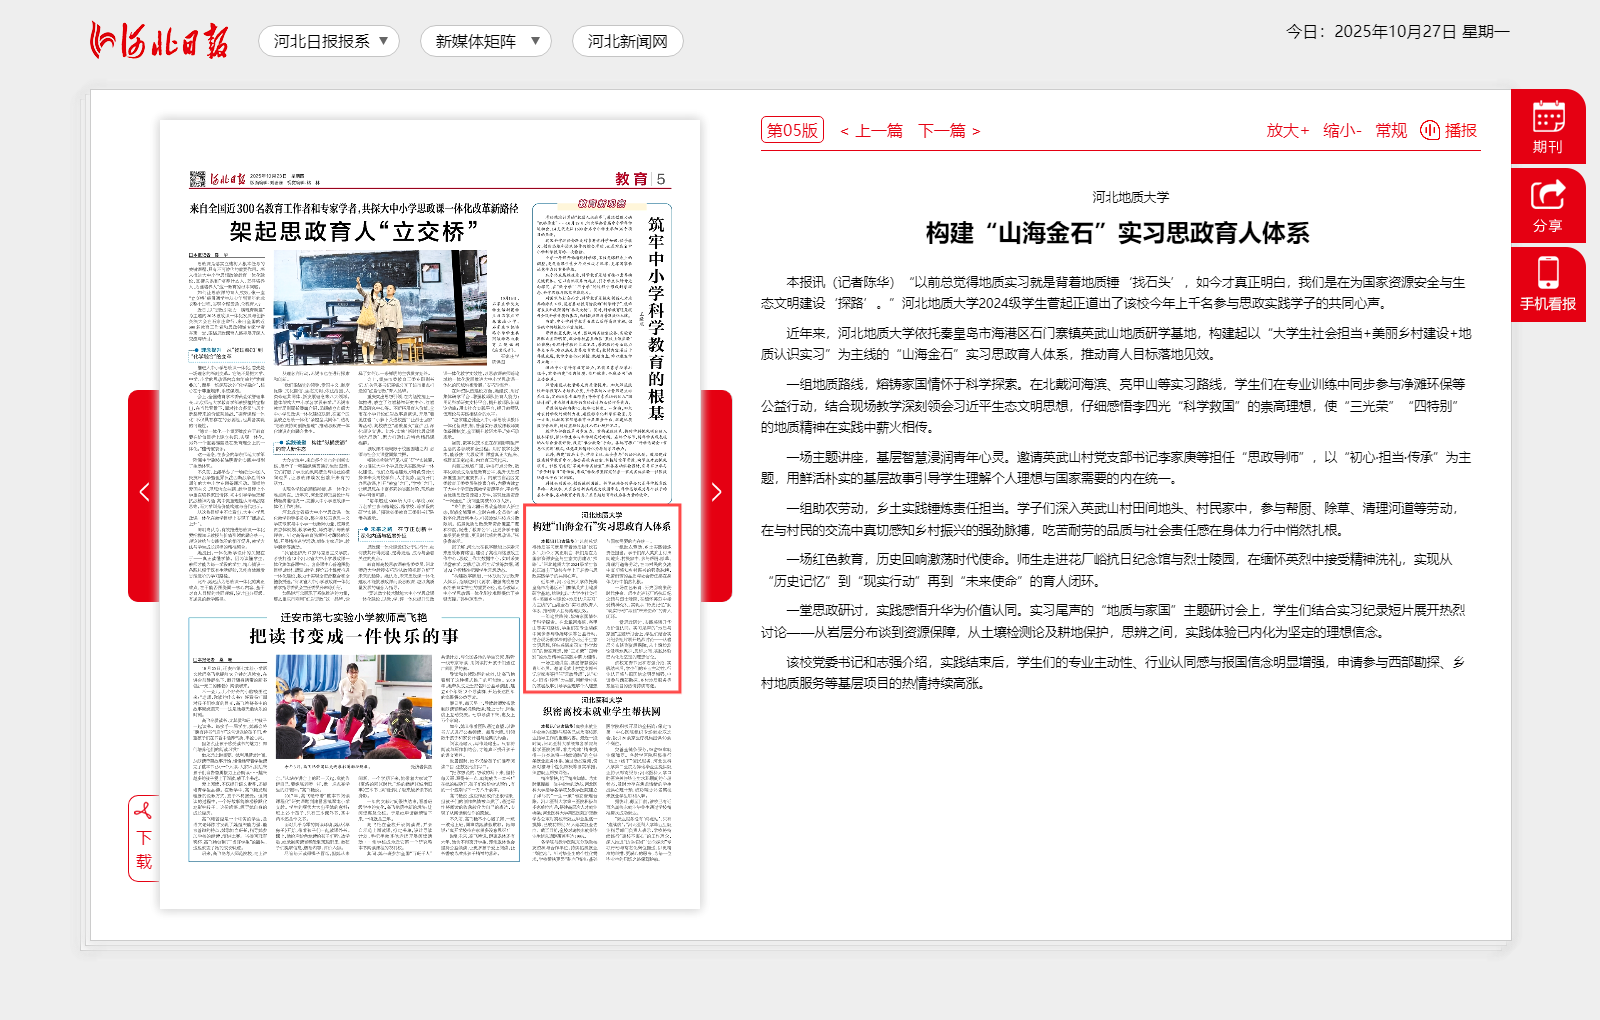Go to 上一篇 previous article
The height and width of the screenshot is (1020, 1600).
[x=871, y=130]
